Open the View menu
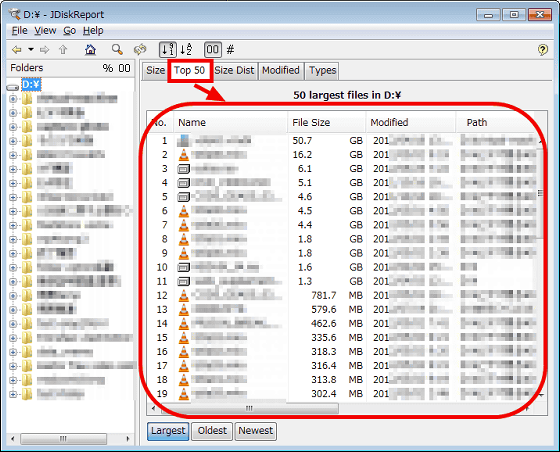 (x=45, y=31)
